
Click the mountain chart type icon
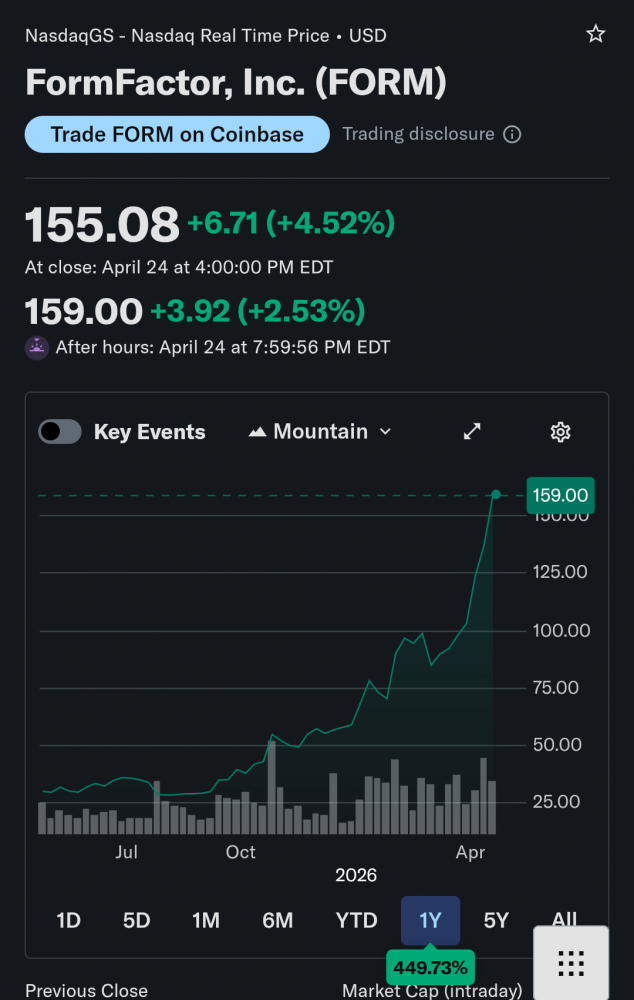[257, 432]
